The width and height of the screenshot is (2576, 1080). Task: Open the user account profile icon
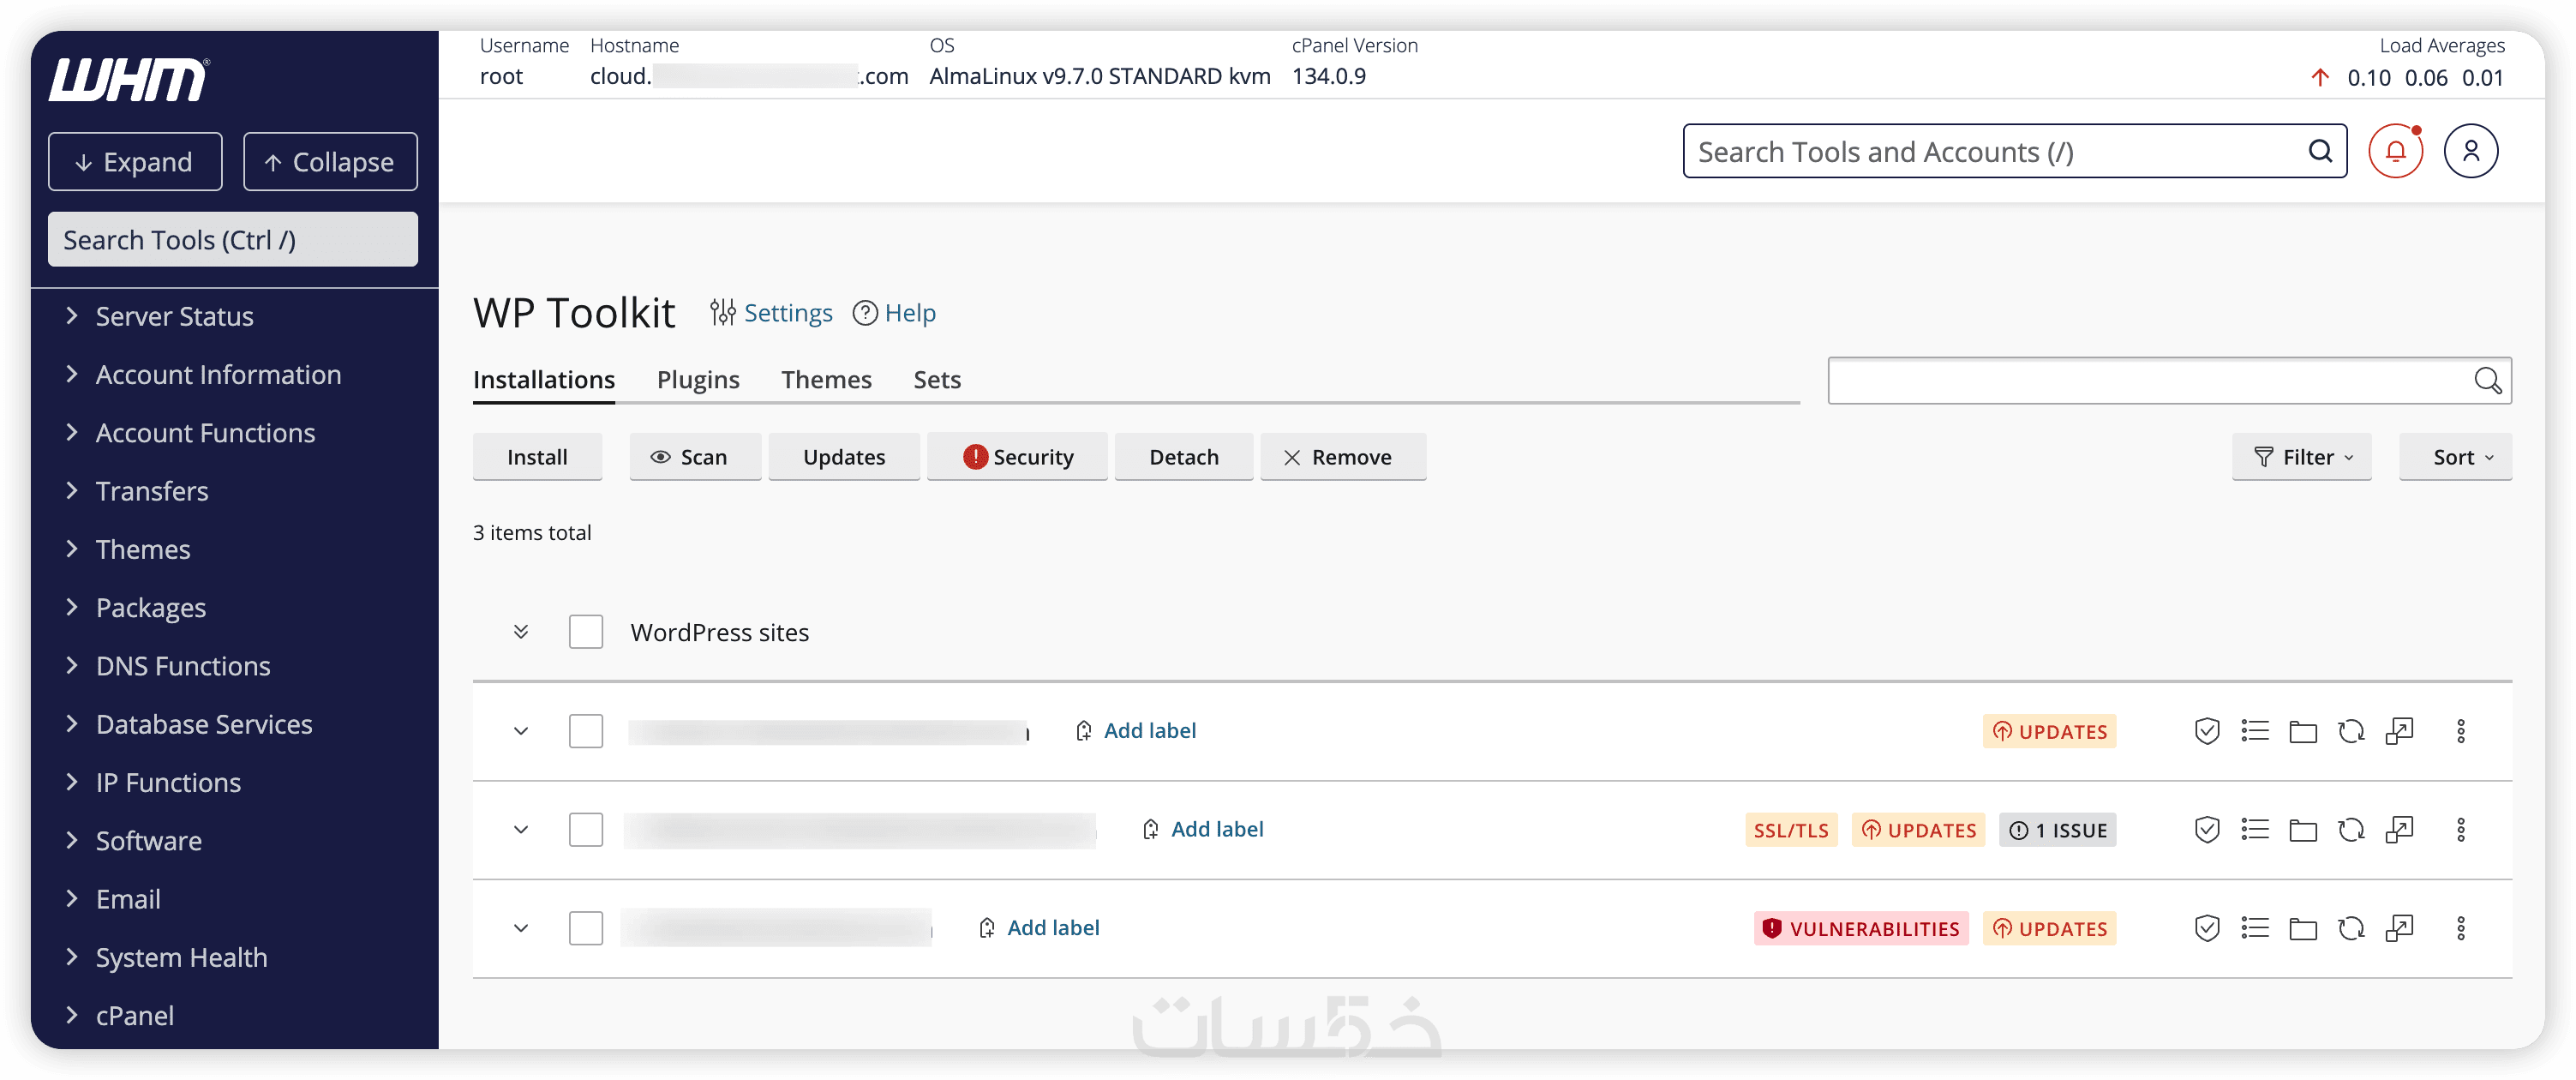2470,151
